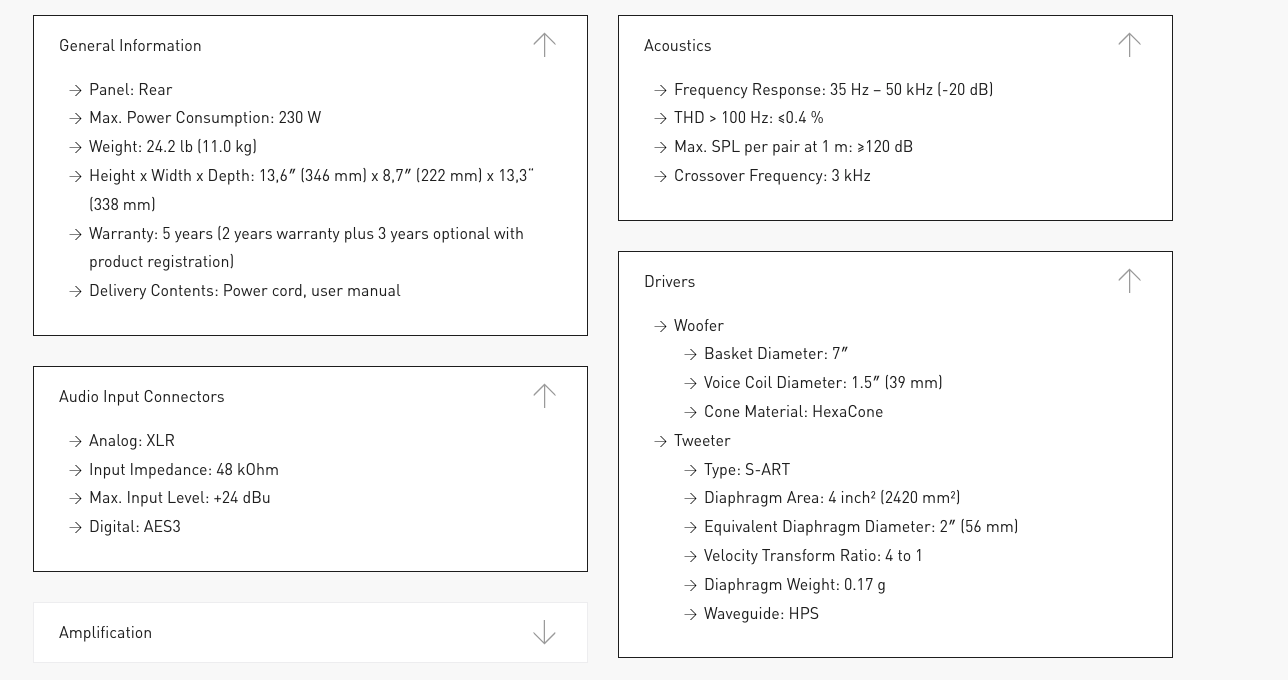Image resolution: width=1288 pixels, height=680 pixels.
Task: Click the Acoustics section title
Action: point(677,46)
